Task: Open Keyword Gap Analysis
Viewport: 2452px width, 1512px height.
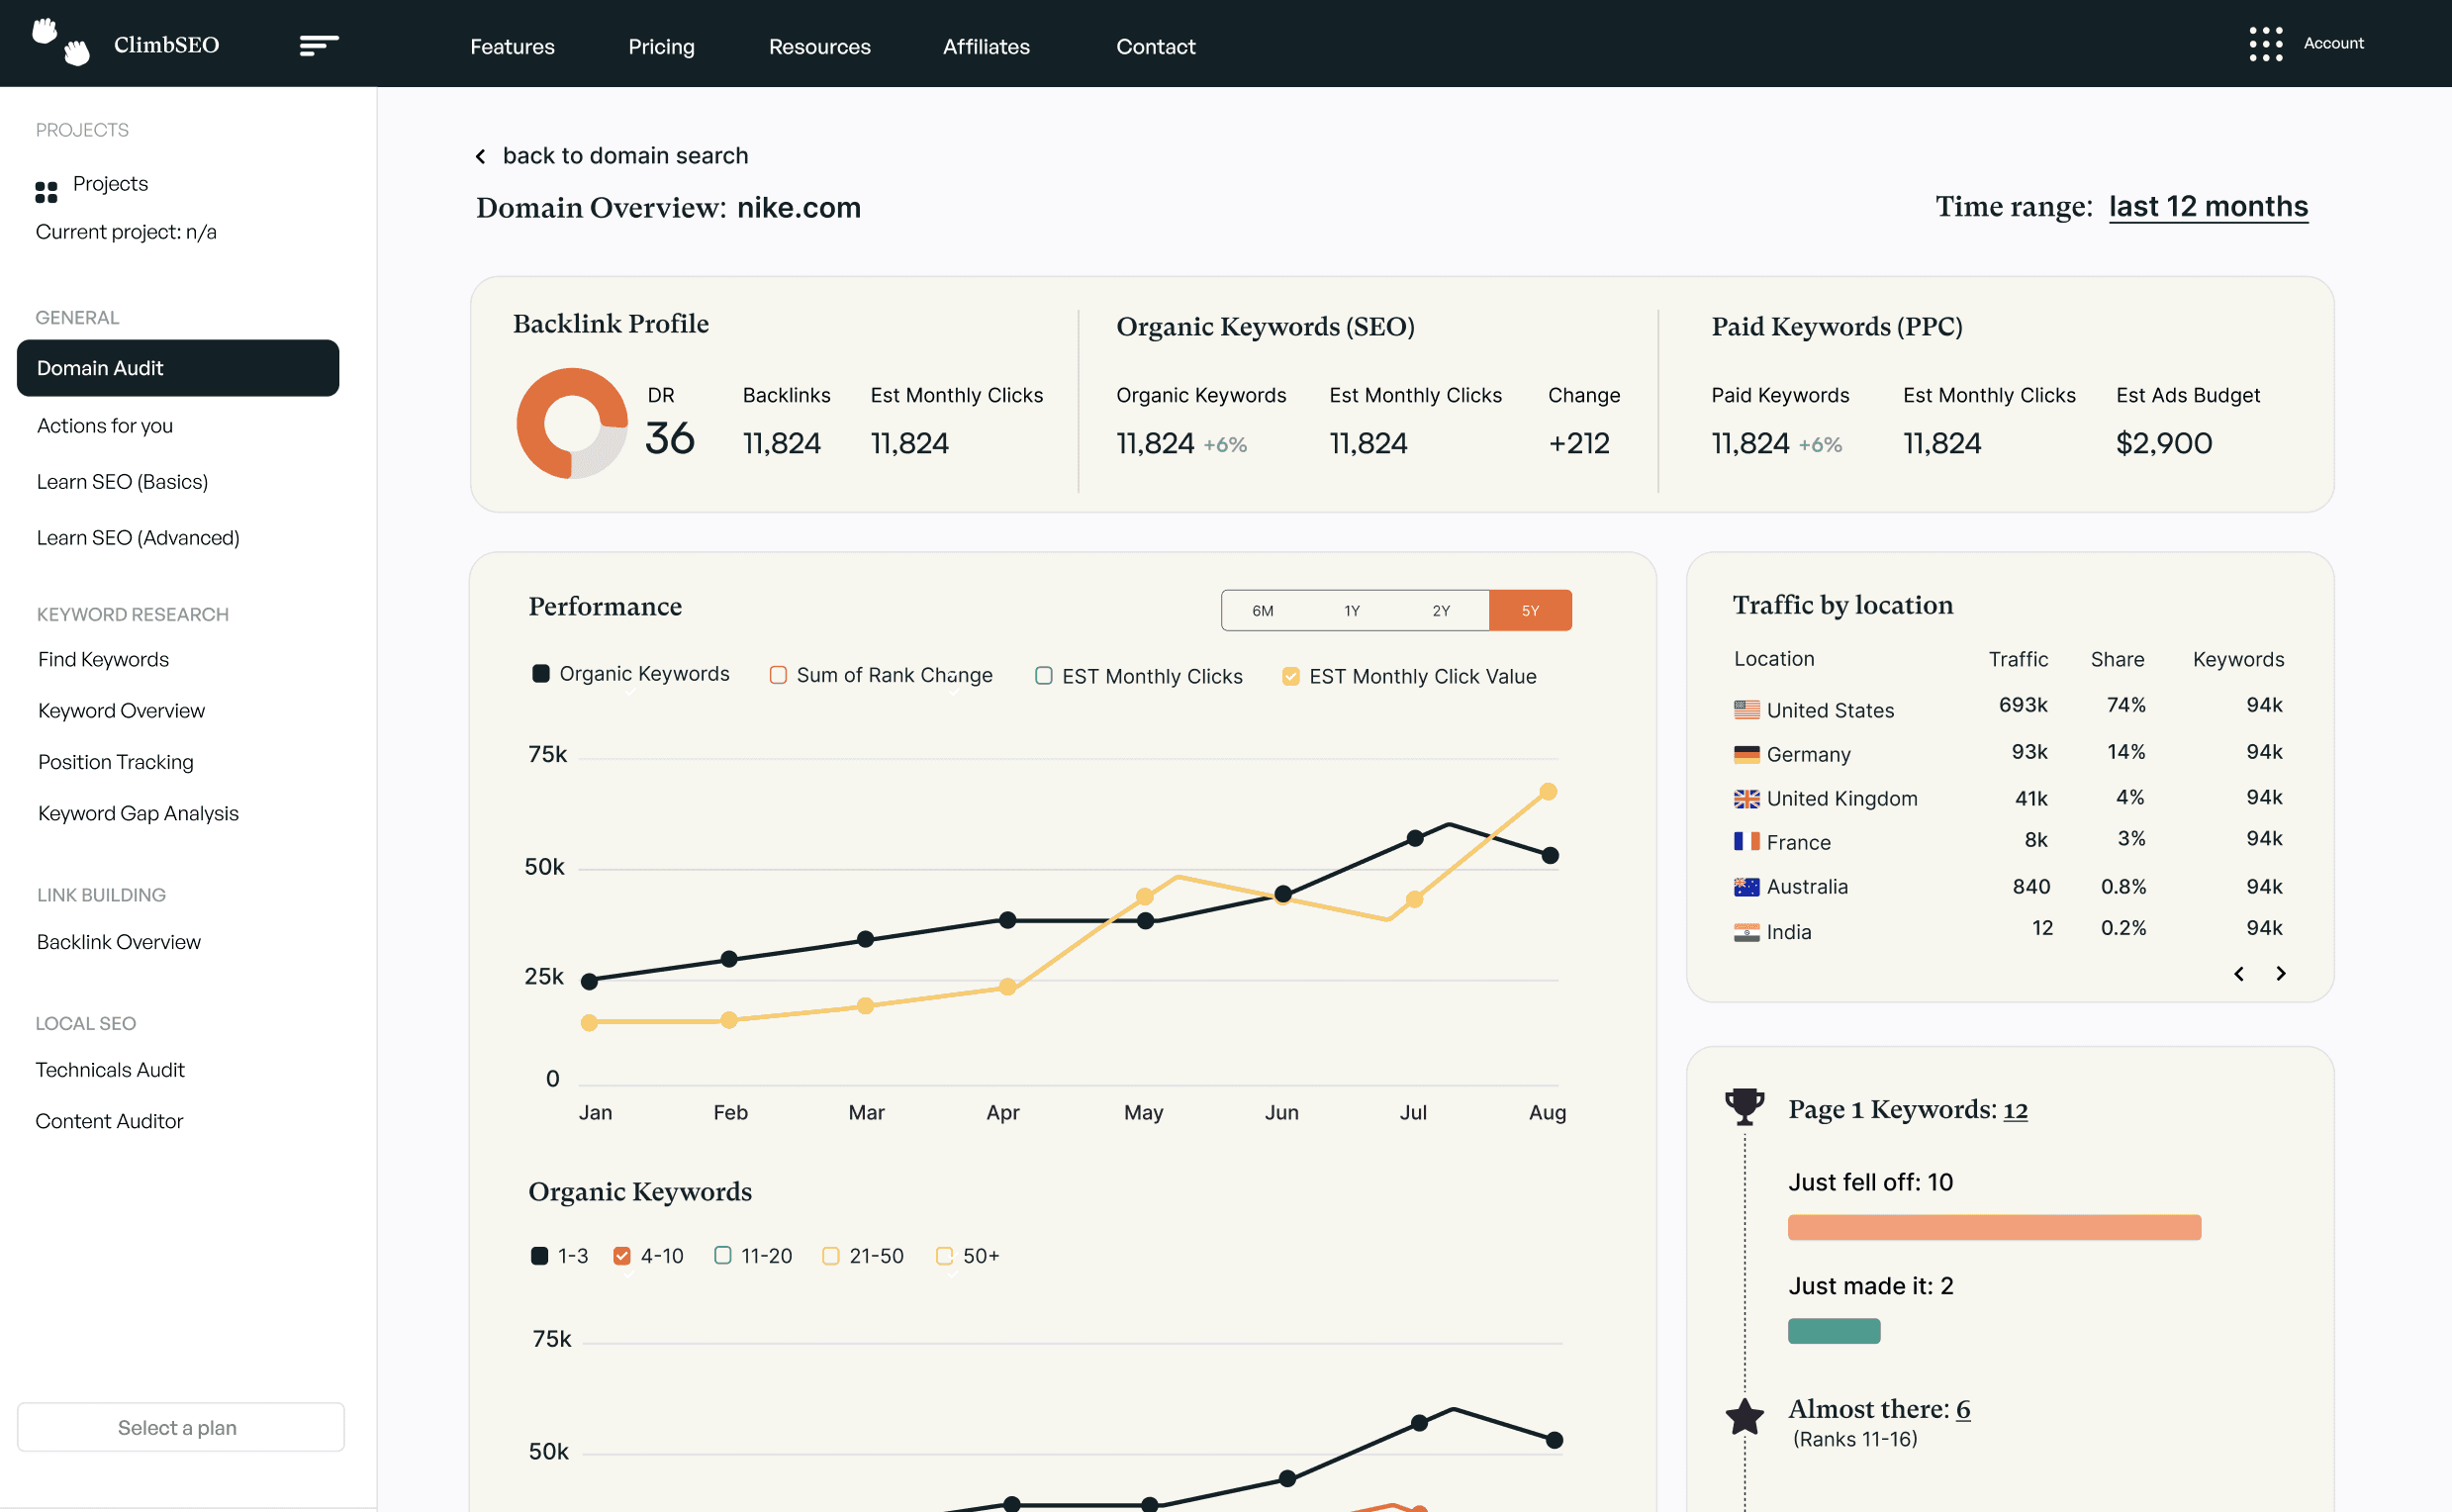Action: [x=138, y=813]
